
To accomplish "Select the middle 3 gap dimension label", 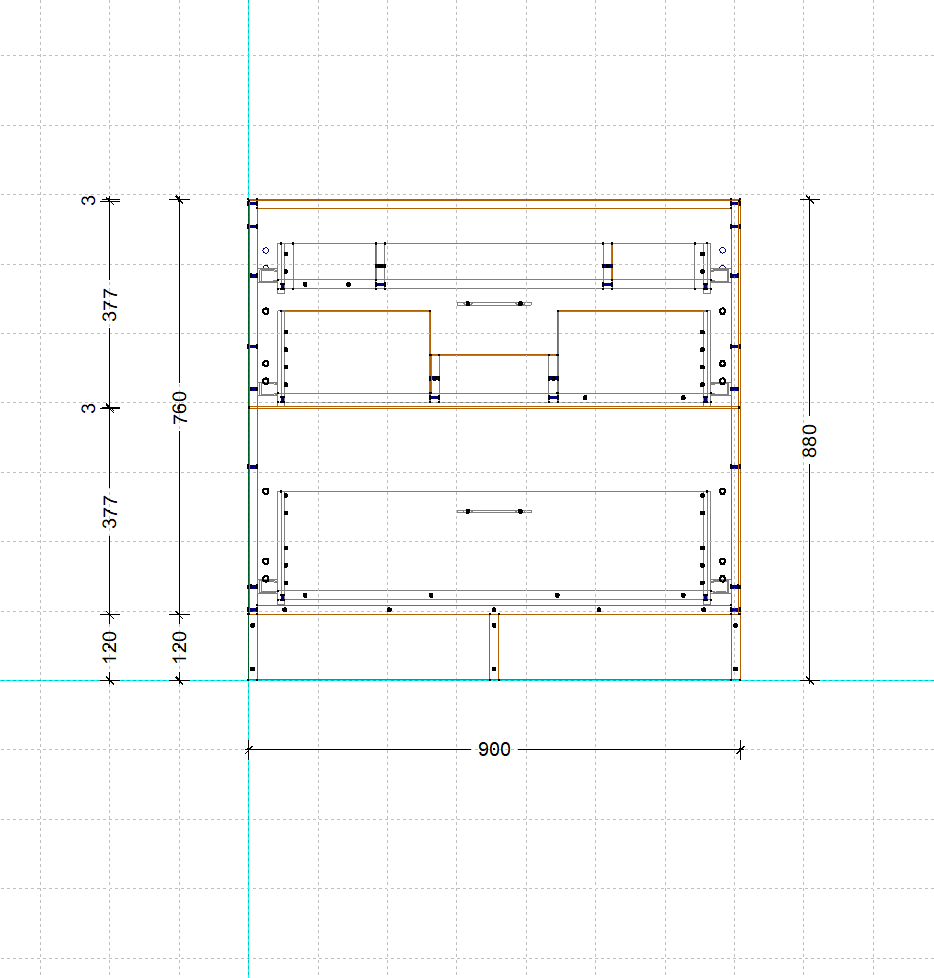I will (90, 408).
